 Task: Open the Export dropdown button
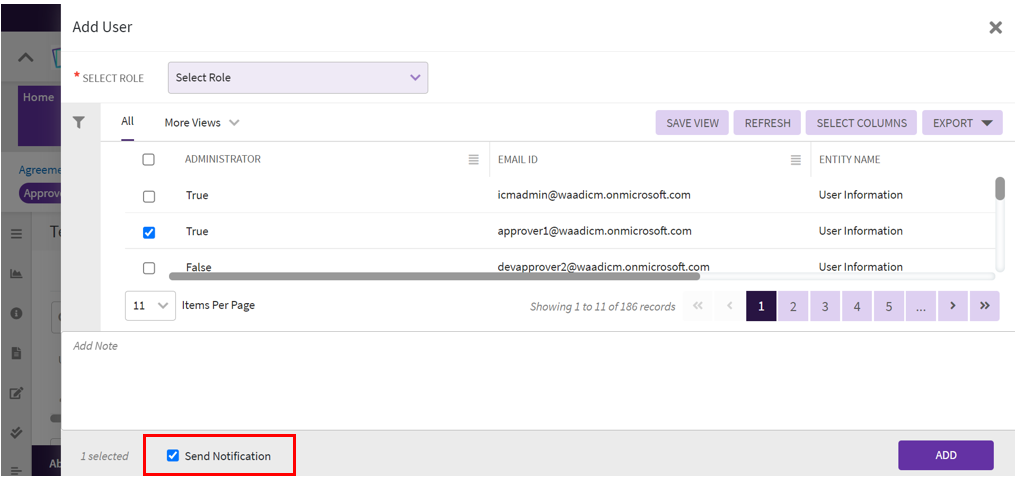tap(961, 123)
